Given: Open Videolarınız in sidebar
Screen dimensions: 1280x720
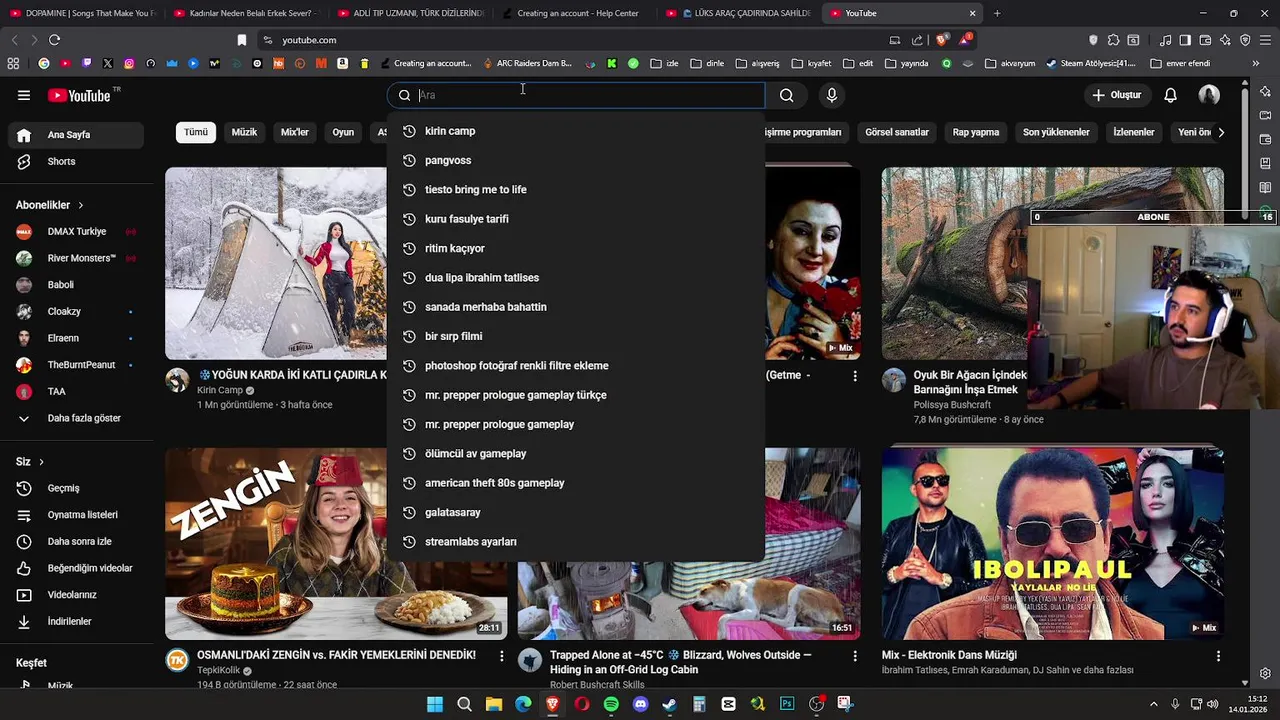Looking at the screenshot, I should point(76,595).
